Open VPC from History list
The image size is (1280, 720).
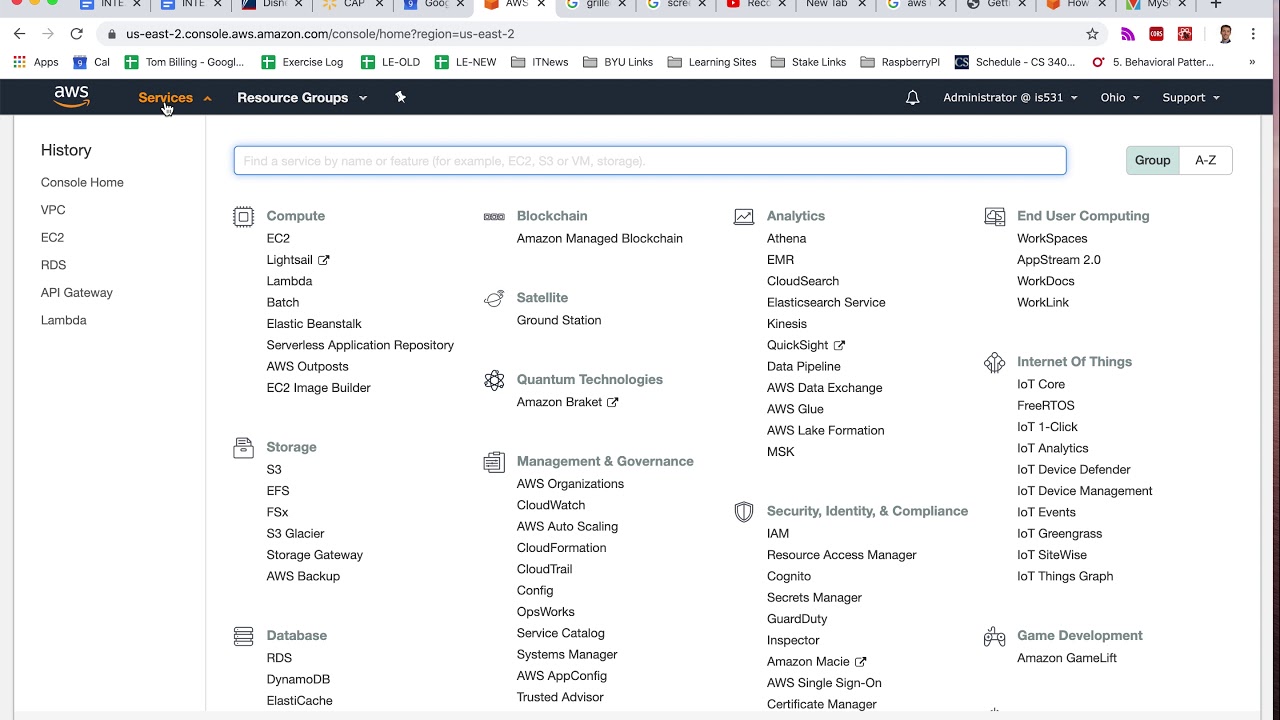53,210
